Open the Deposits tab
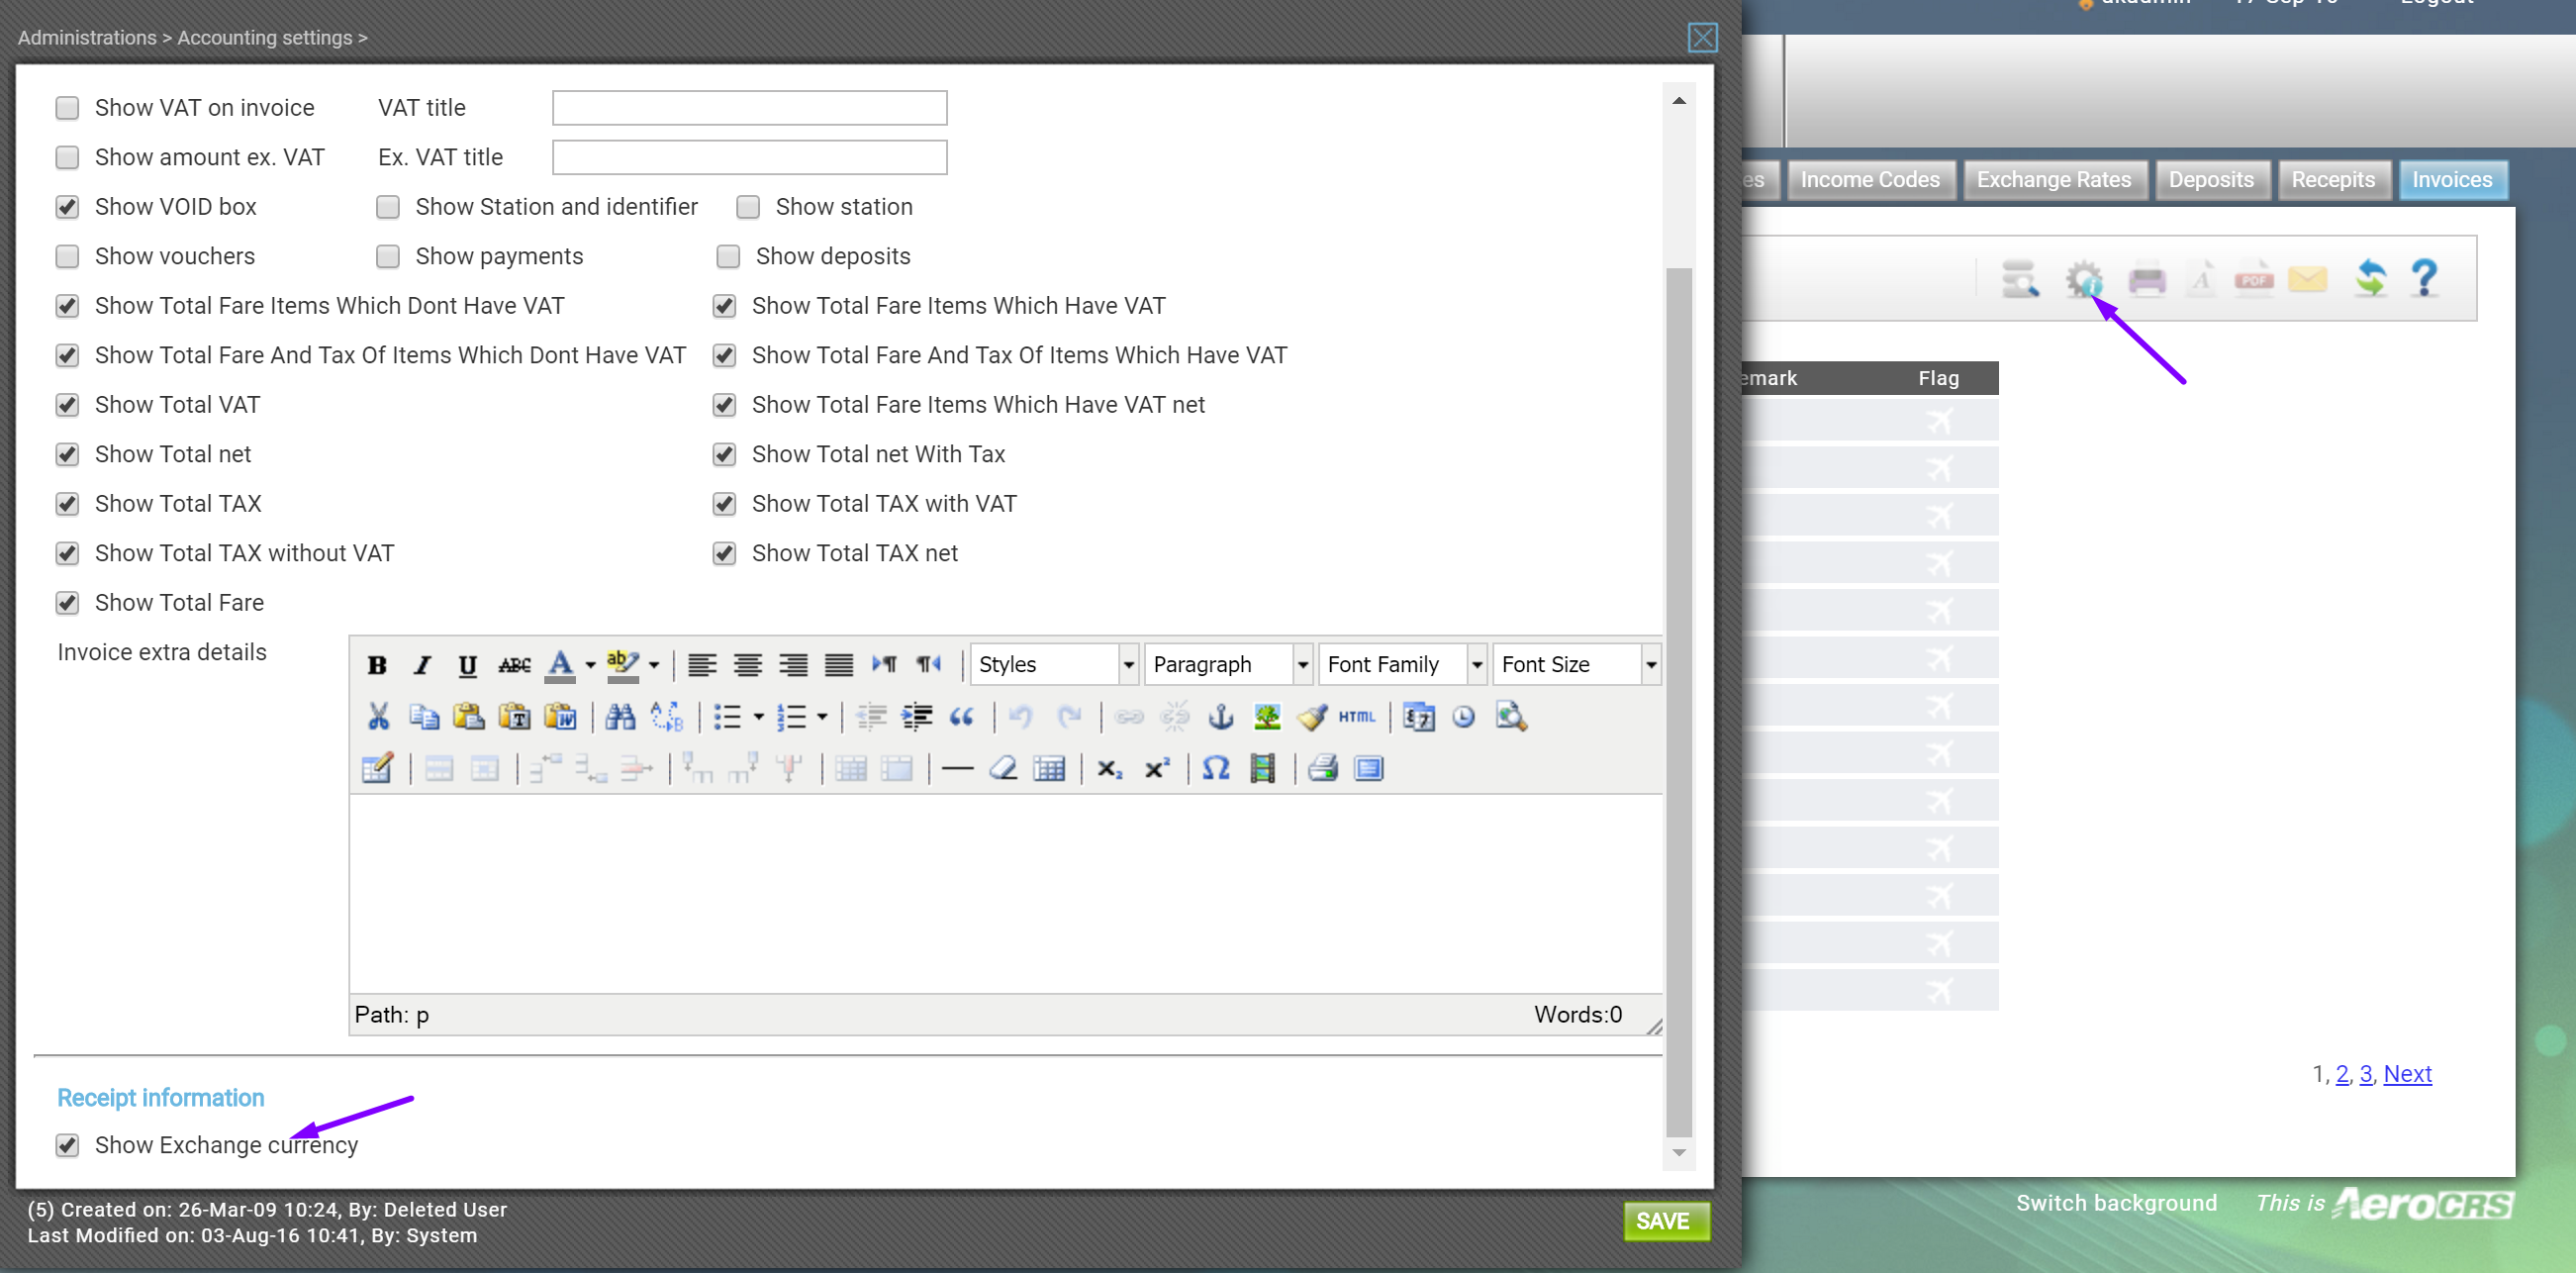This screenshot has height=1273, width=2576. (x=2211, y=180)
